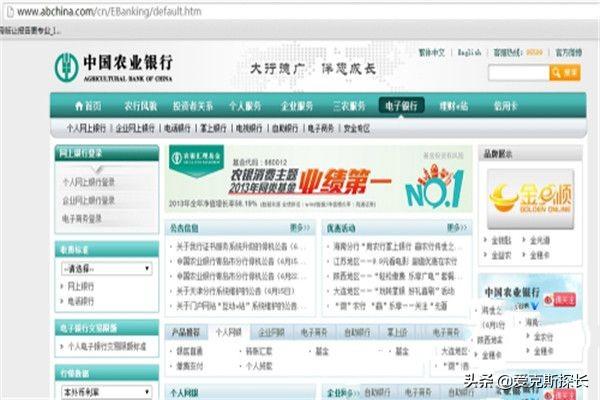Open the 投资者关系 menu
Screen dimensions: 600x400
click(x=193, y=106)
